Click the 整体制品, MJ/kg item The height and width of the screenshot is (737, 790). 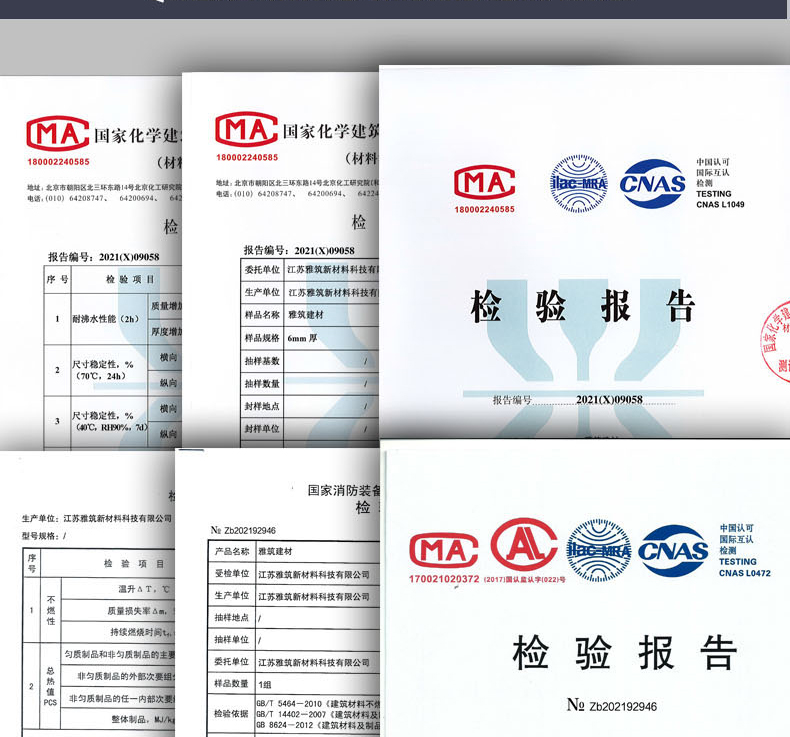pos(143,719)
